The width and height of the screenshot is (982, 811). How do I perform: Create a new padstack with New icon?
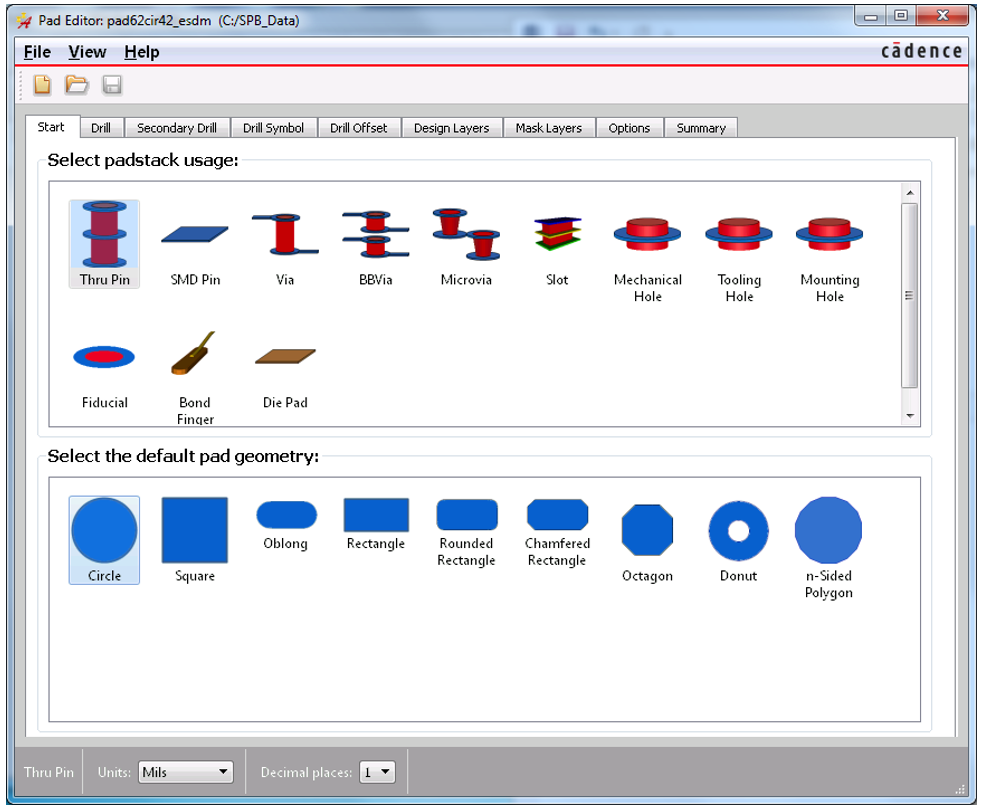(42, 85)
